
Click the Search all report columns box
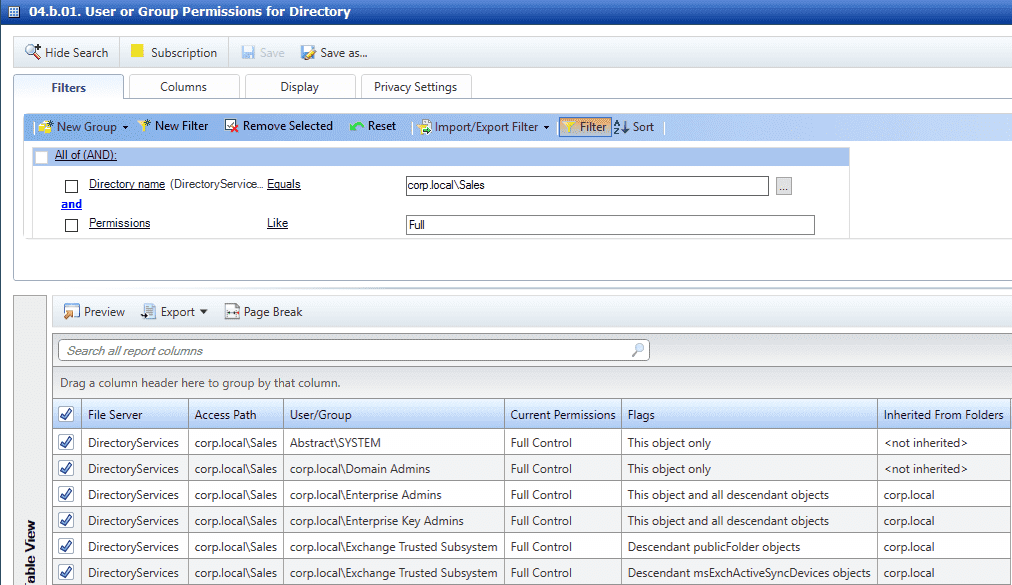click(x=354, y=350)
